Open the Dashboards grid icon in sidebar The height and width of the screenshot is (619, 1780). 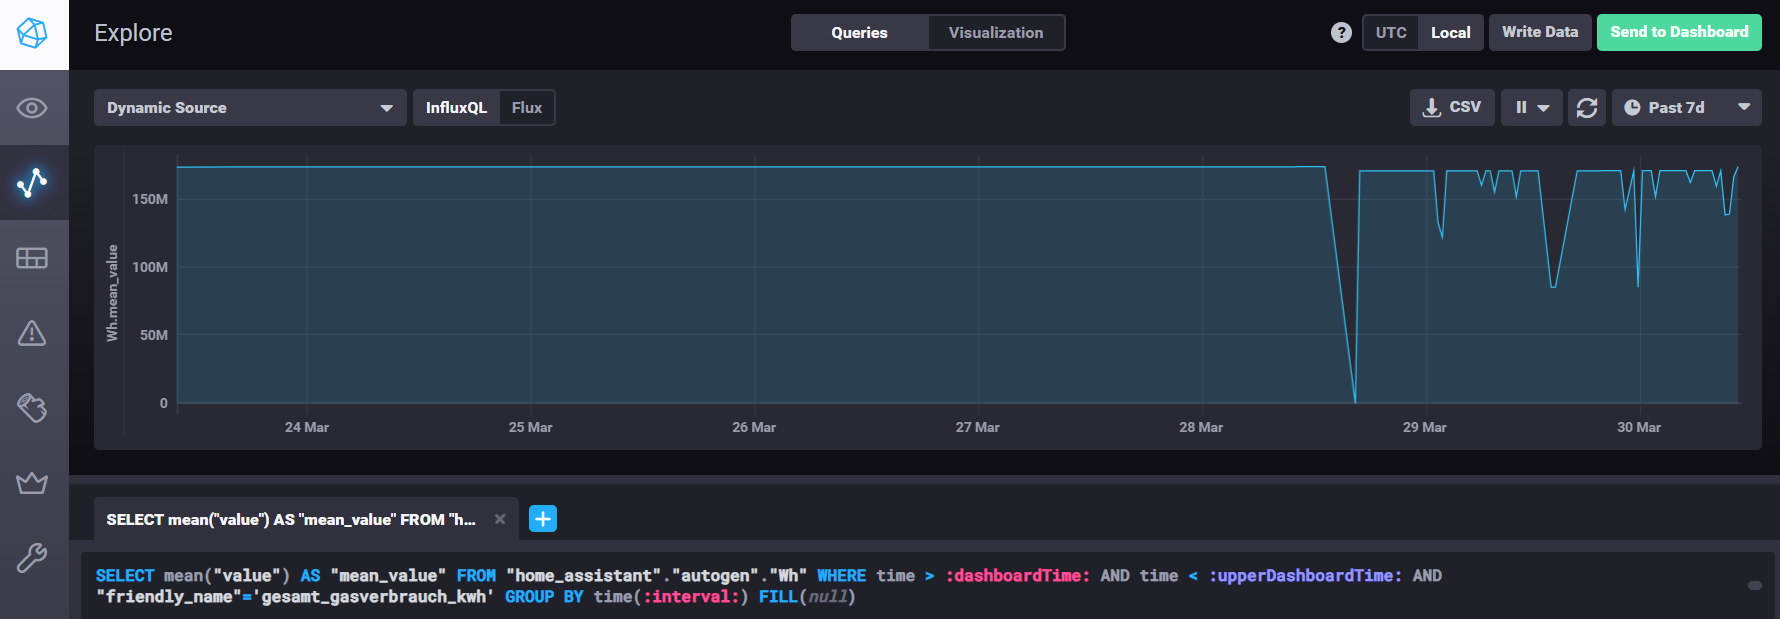32,258
